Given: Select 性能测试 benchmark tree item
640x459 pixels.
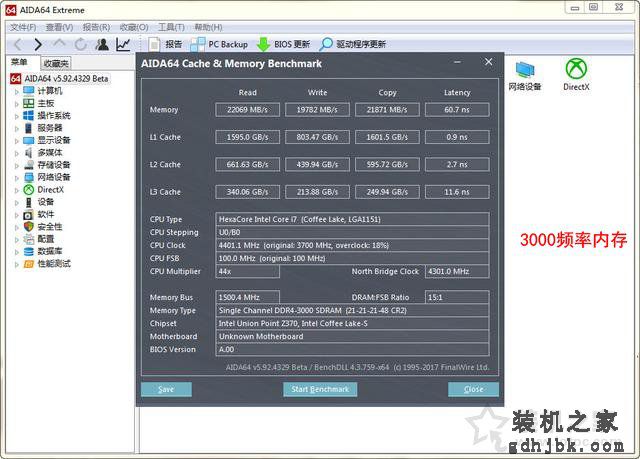Looking at the screenshot, I should pyautogui.click(x=47, y=264).
